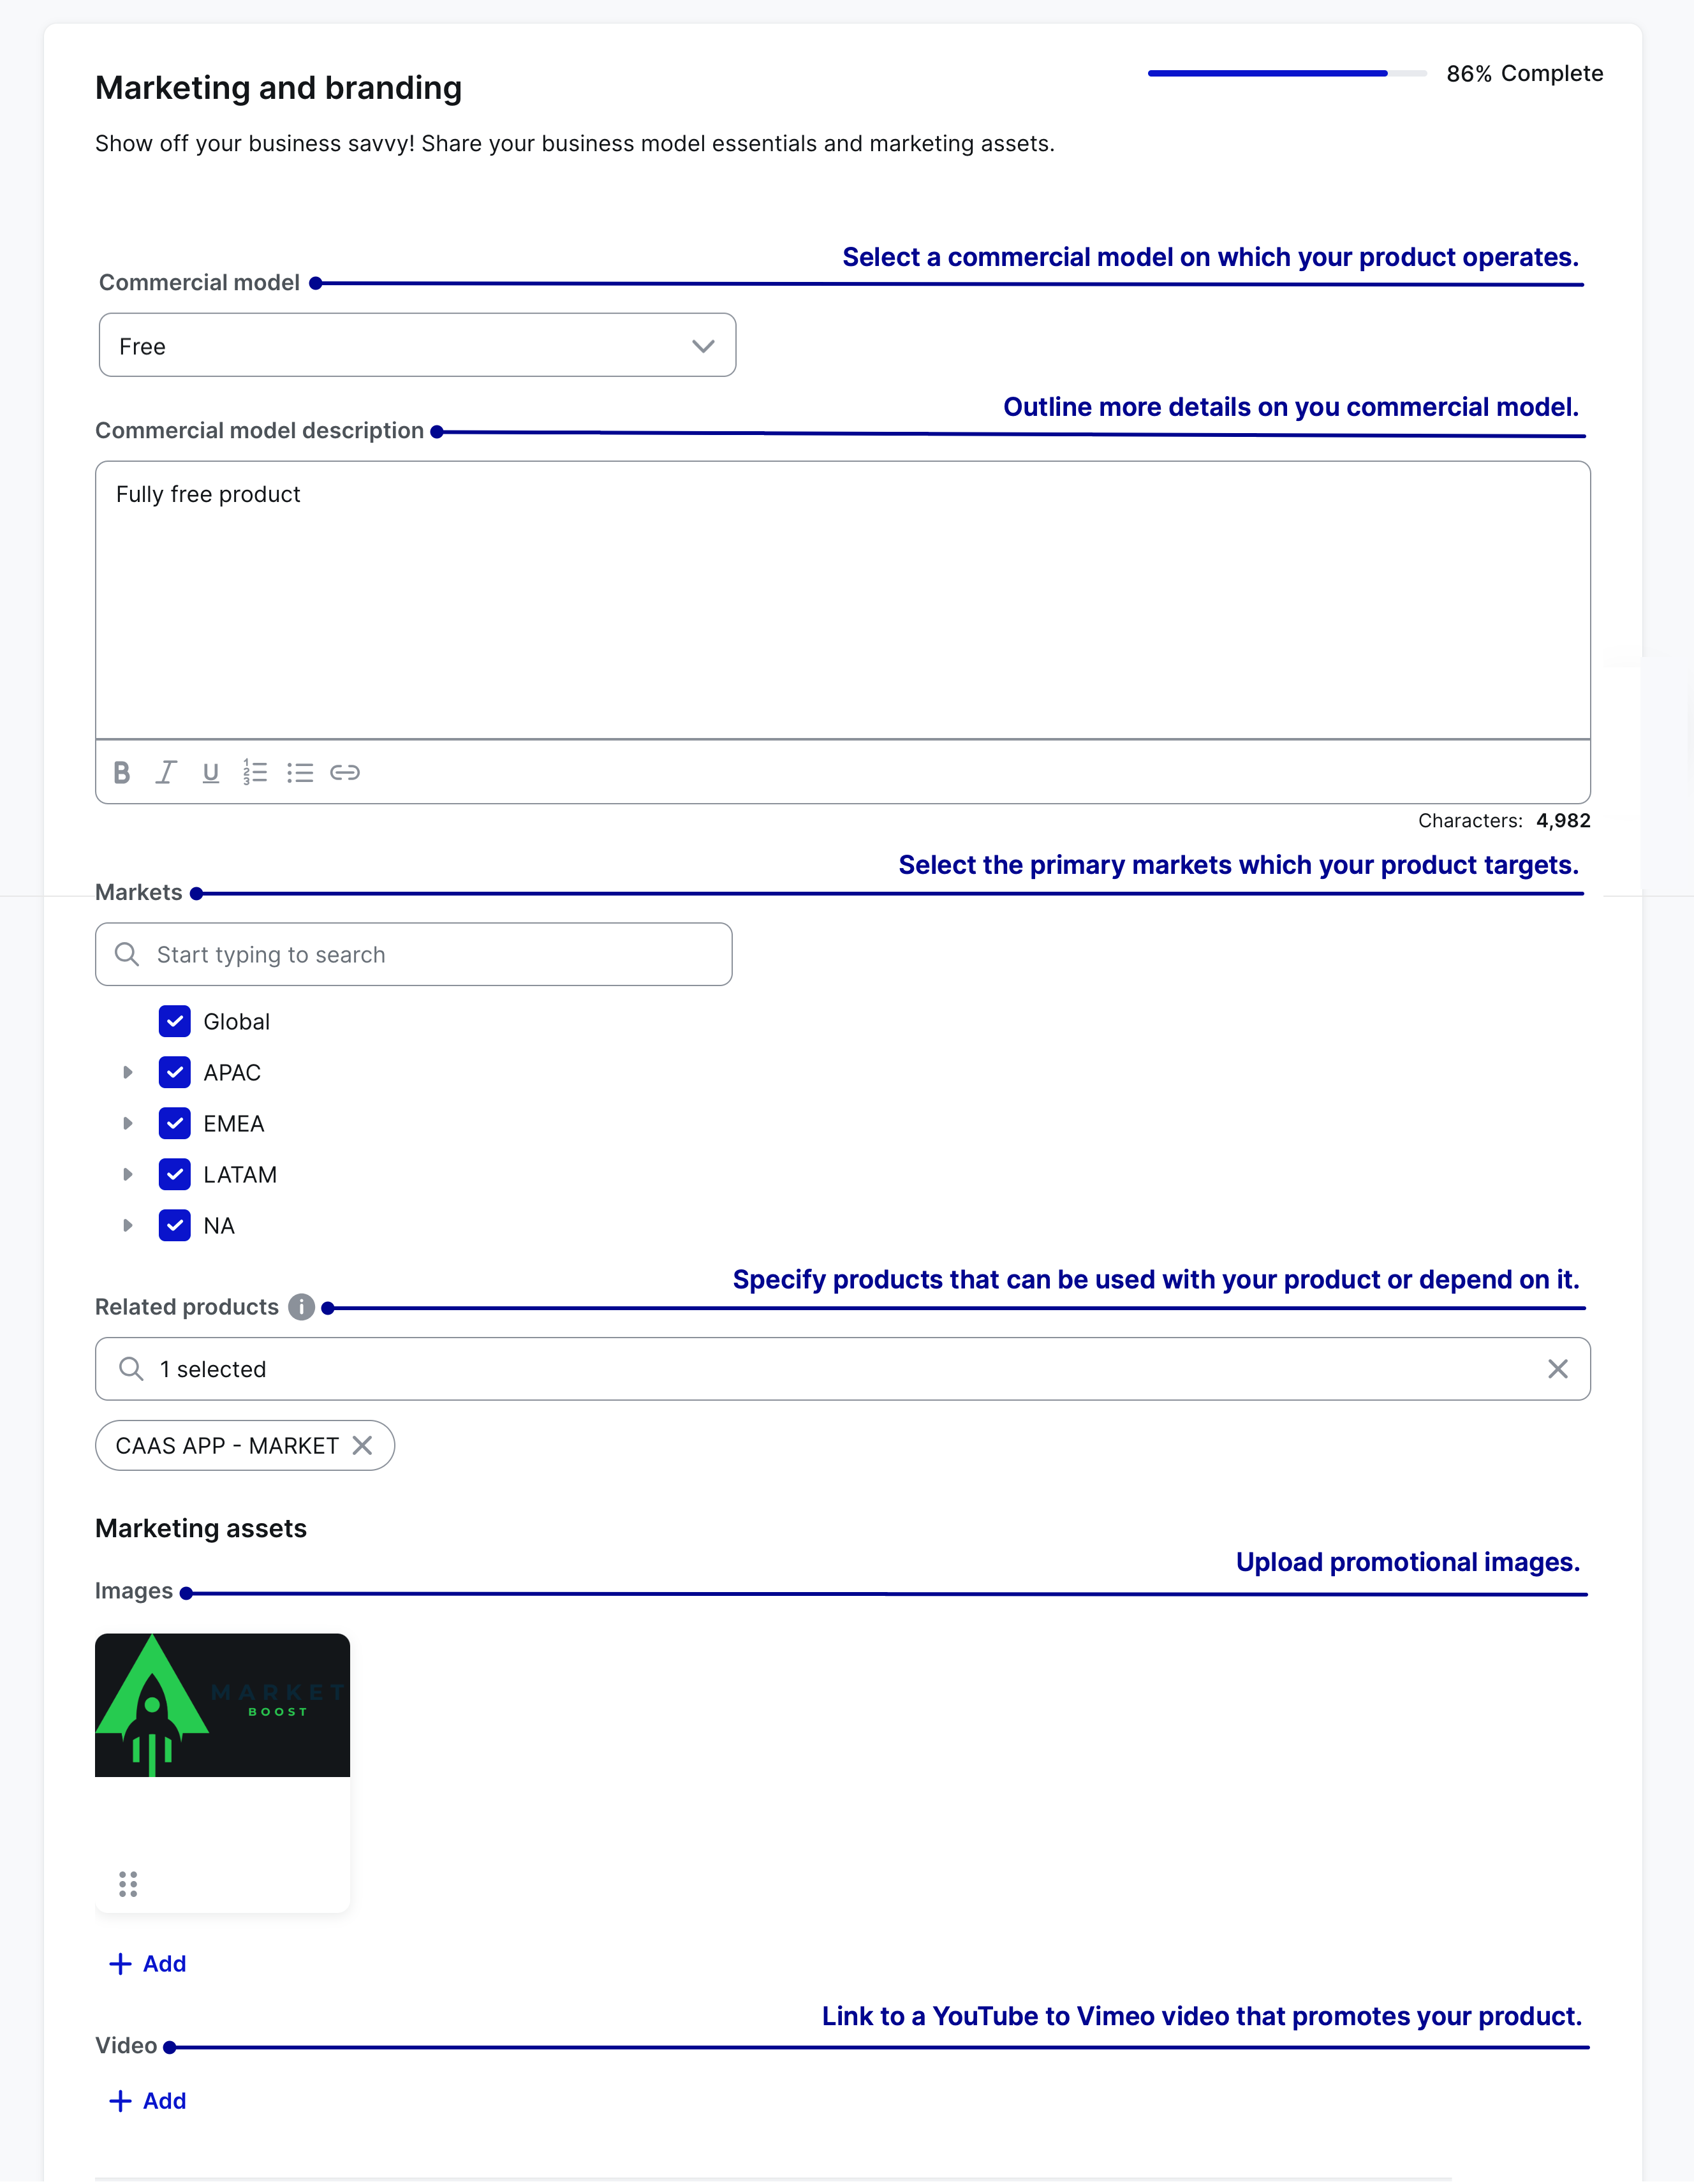Toggle underline formatting in description editor
Viewport: 1694px width, 2184px height.
[210, 772]
